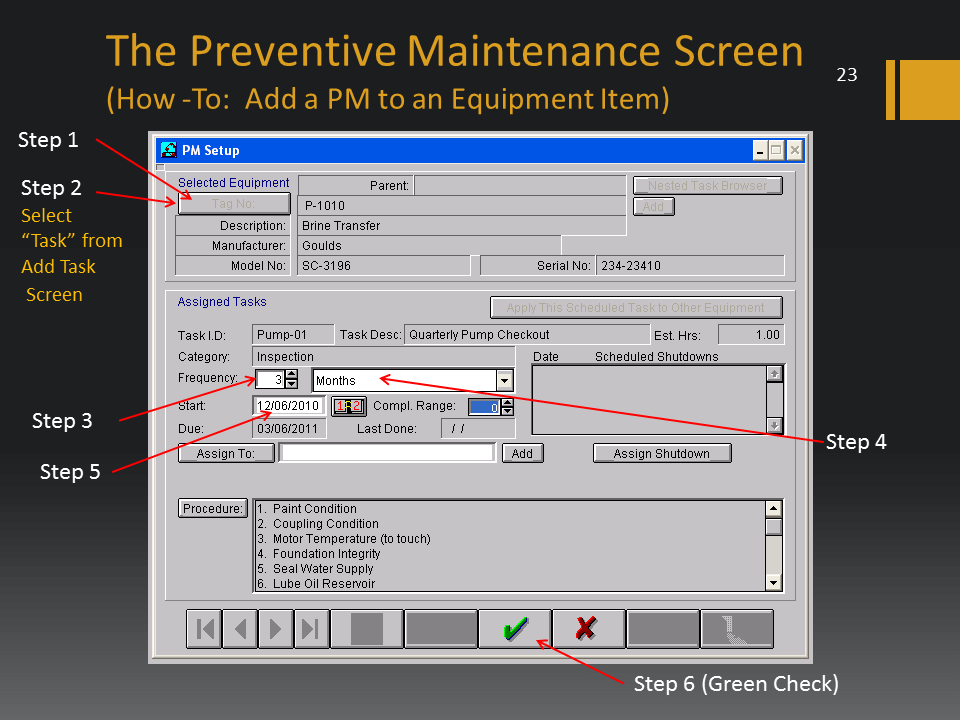Click the Due date field 03/06/2011
This screenshot has height=720, width=960.
click(x=288, y=429)
